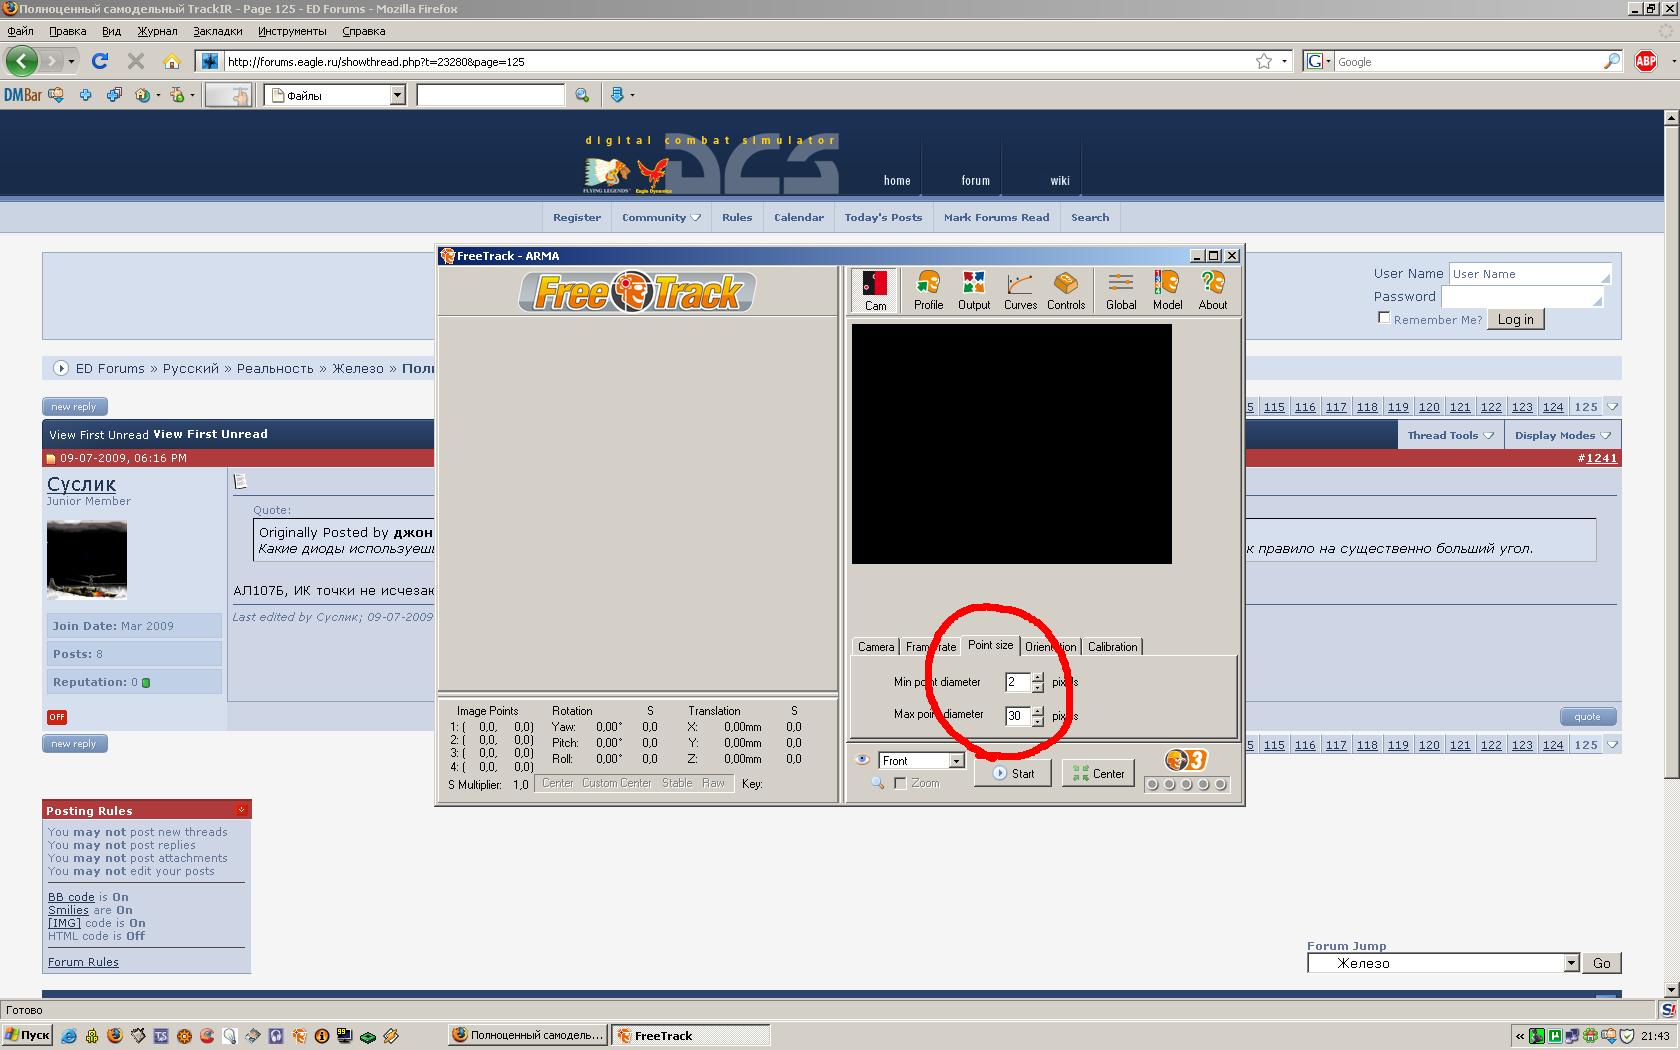Click the Max point diameter field
The image size is (1680, 1050).
click(1018, 716)
